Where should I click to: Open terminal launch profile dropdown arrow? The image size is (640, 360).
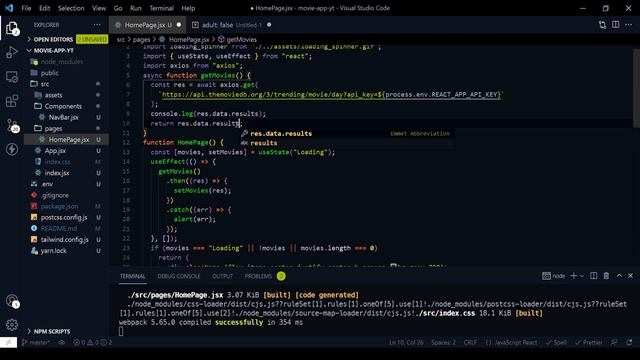pyautogui.click(x=582, y=276)
